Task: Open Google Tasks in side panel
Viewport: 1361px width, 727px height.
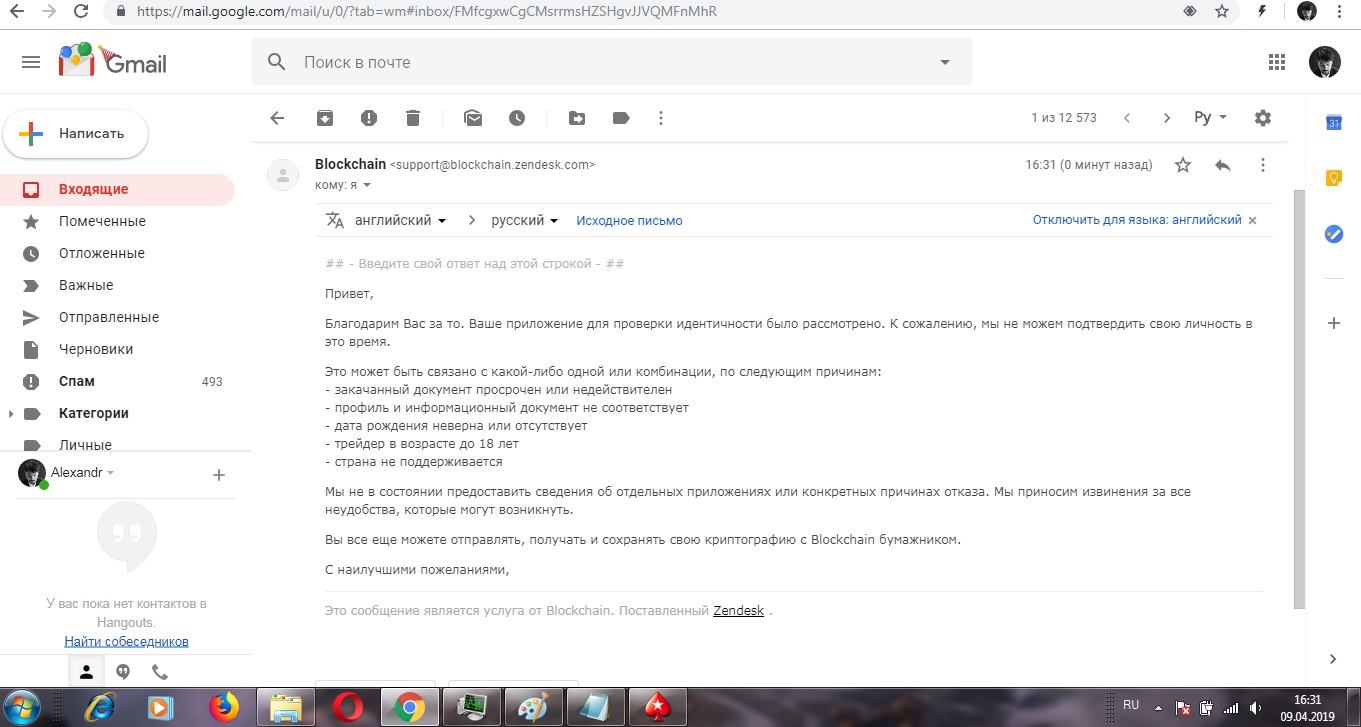Action: coord(1333,233)
